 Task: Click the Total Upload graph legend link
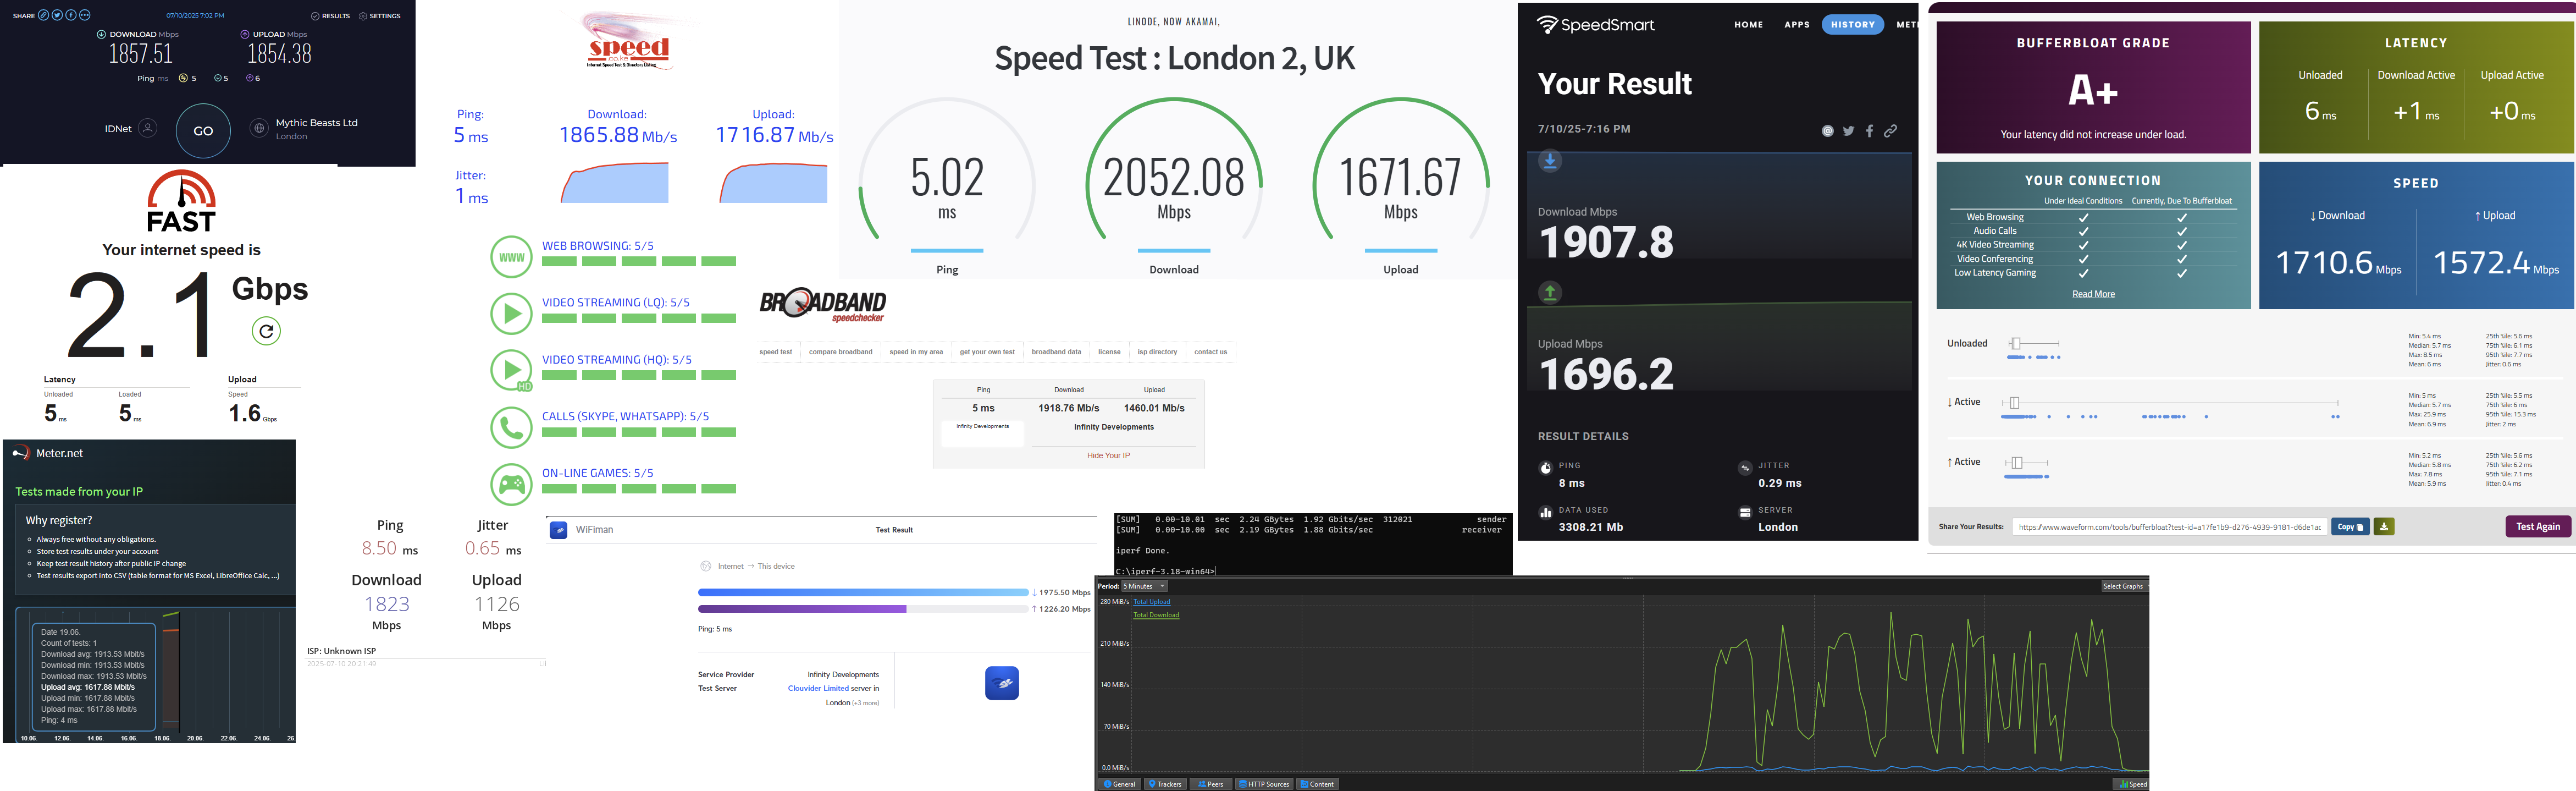point(1151,602)
